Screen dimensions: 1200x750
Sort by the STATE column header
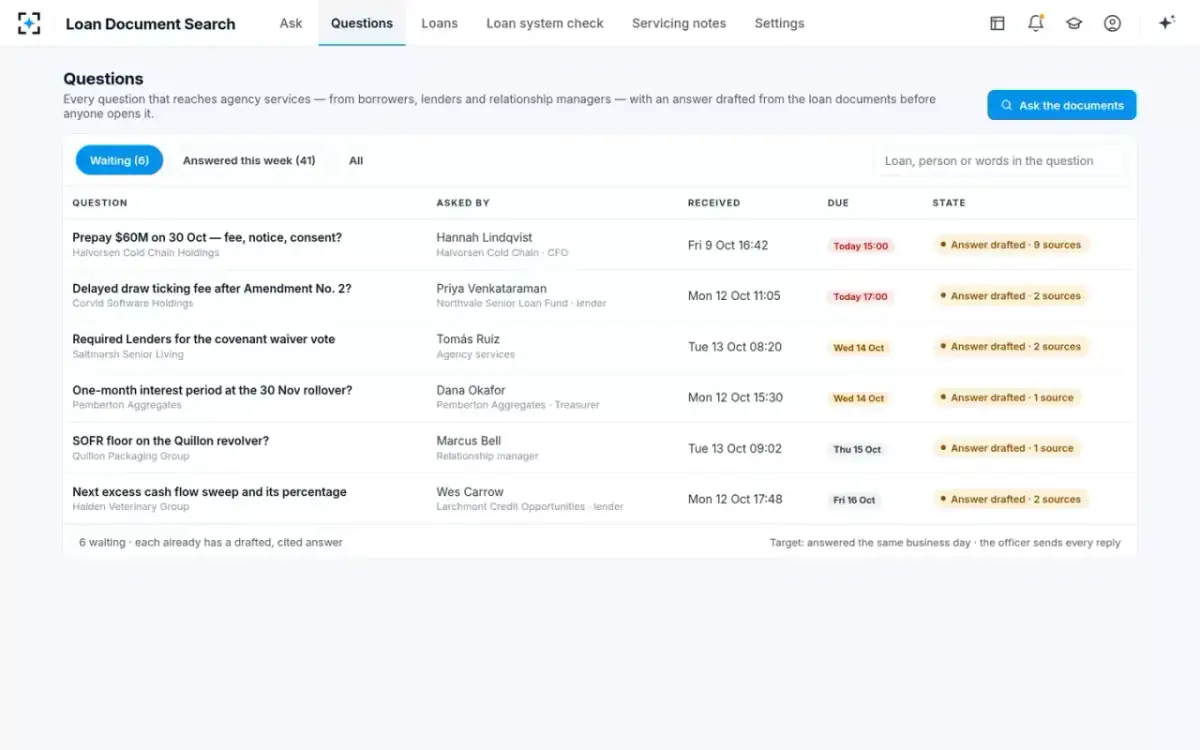click(x=949, y=203)
